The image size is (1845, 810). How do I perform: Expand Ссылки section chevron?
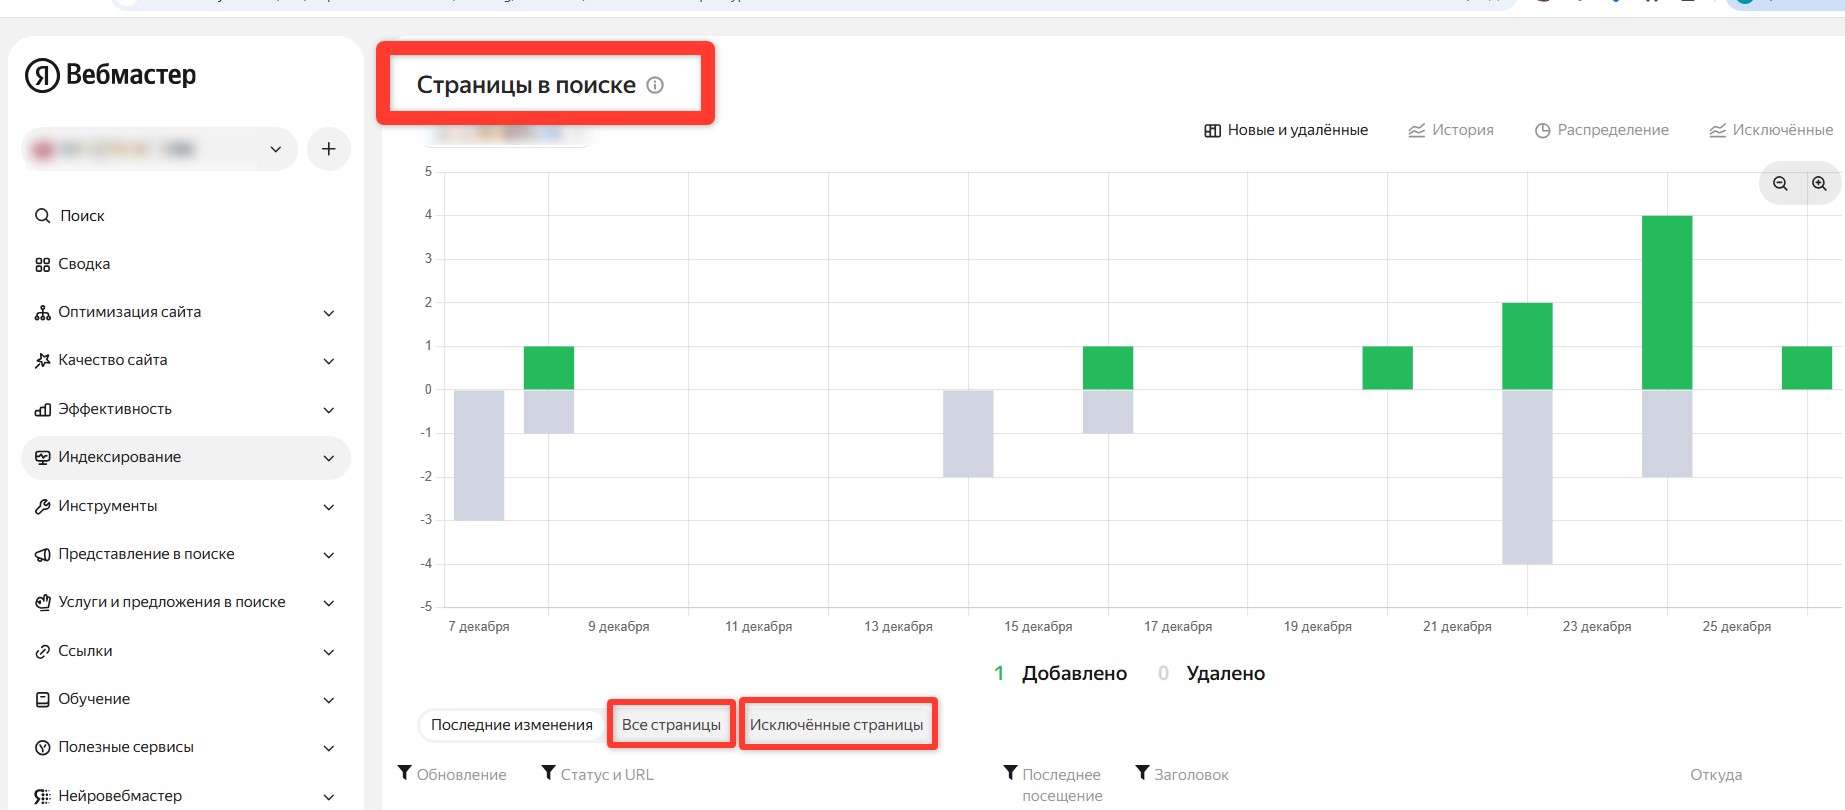tap(328, 652)
